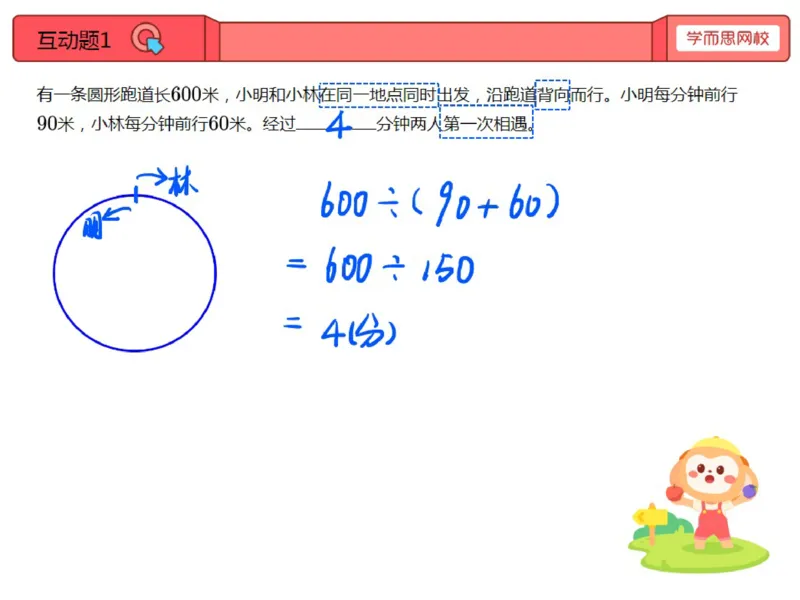Click the blue circular track diagram

135,273
